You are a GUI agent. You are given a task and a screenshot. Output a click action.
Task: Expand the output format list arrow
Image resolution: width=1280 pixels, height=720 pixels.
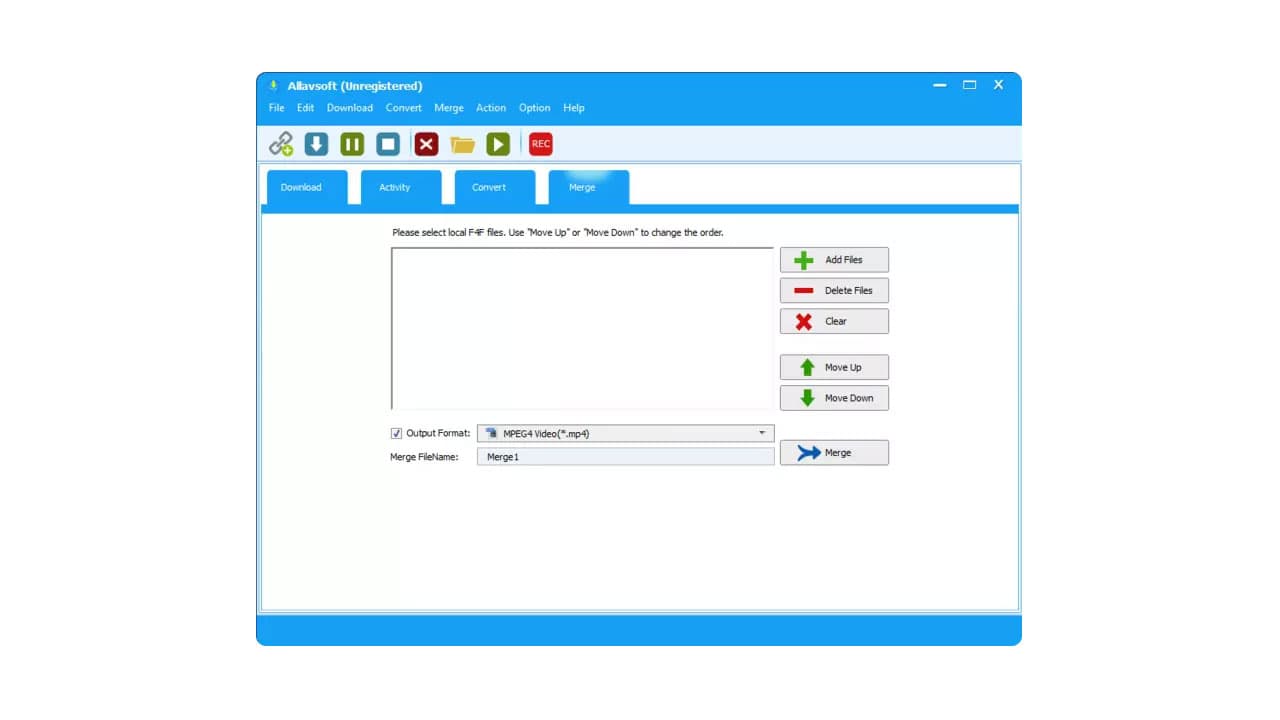pos(763,432)
